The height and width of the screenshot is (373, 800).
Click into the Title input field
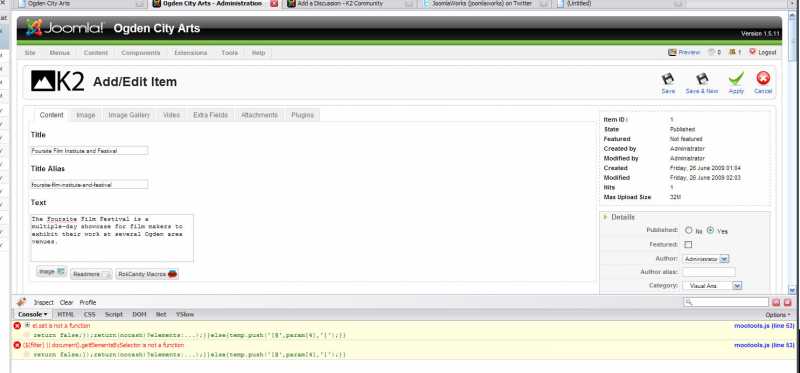(x=89, y=151)
